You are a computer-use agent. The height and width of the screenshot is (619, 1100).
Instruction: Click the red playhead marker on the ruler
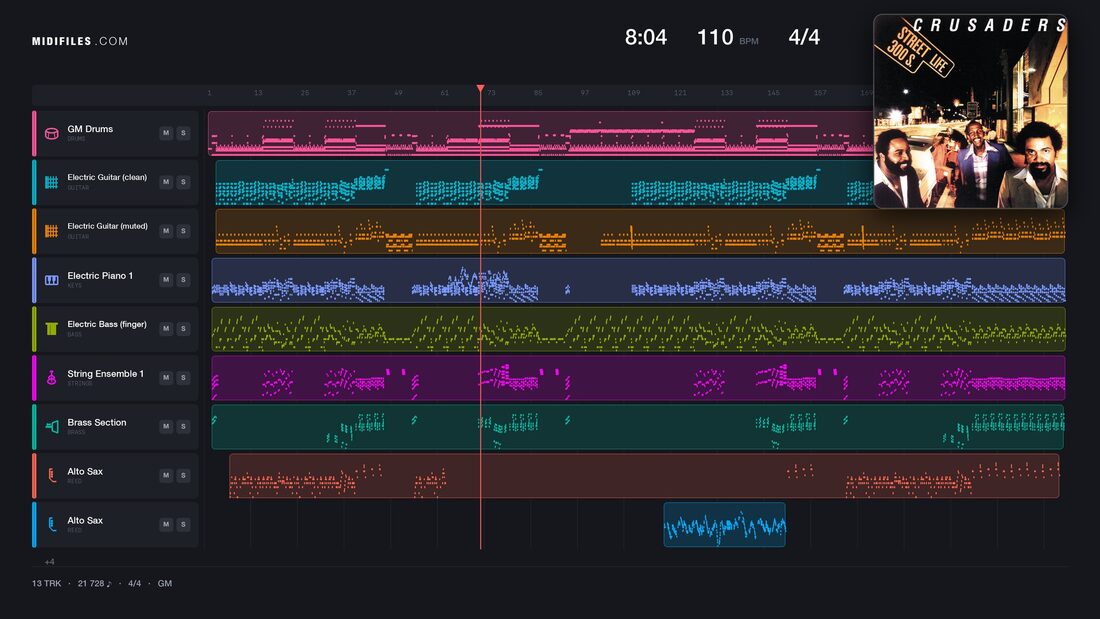481,88
